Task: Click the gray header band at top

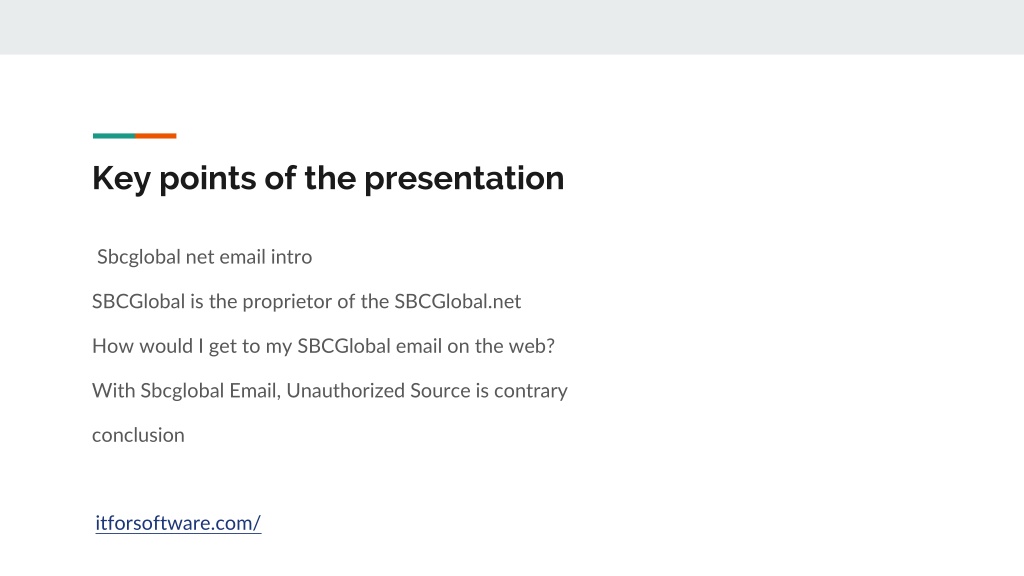Action: (x=512, y=27)
